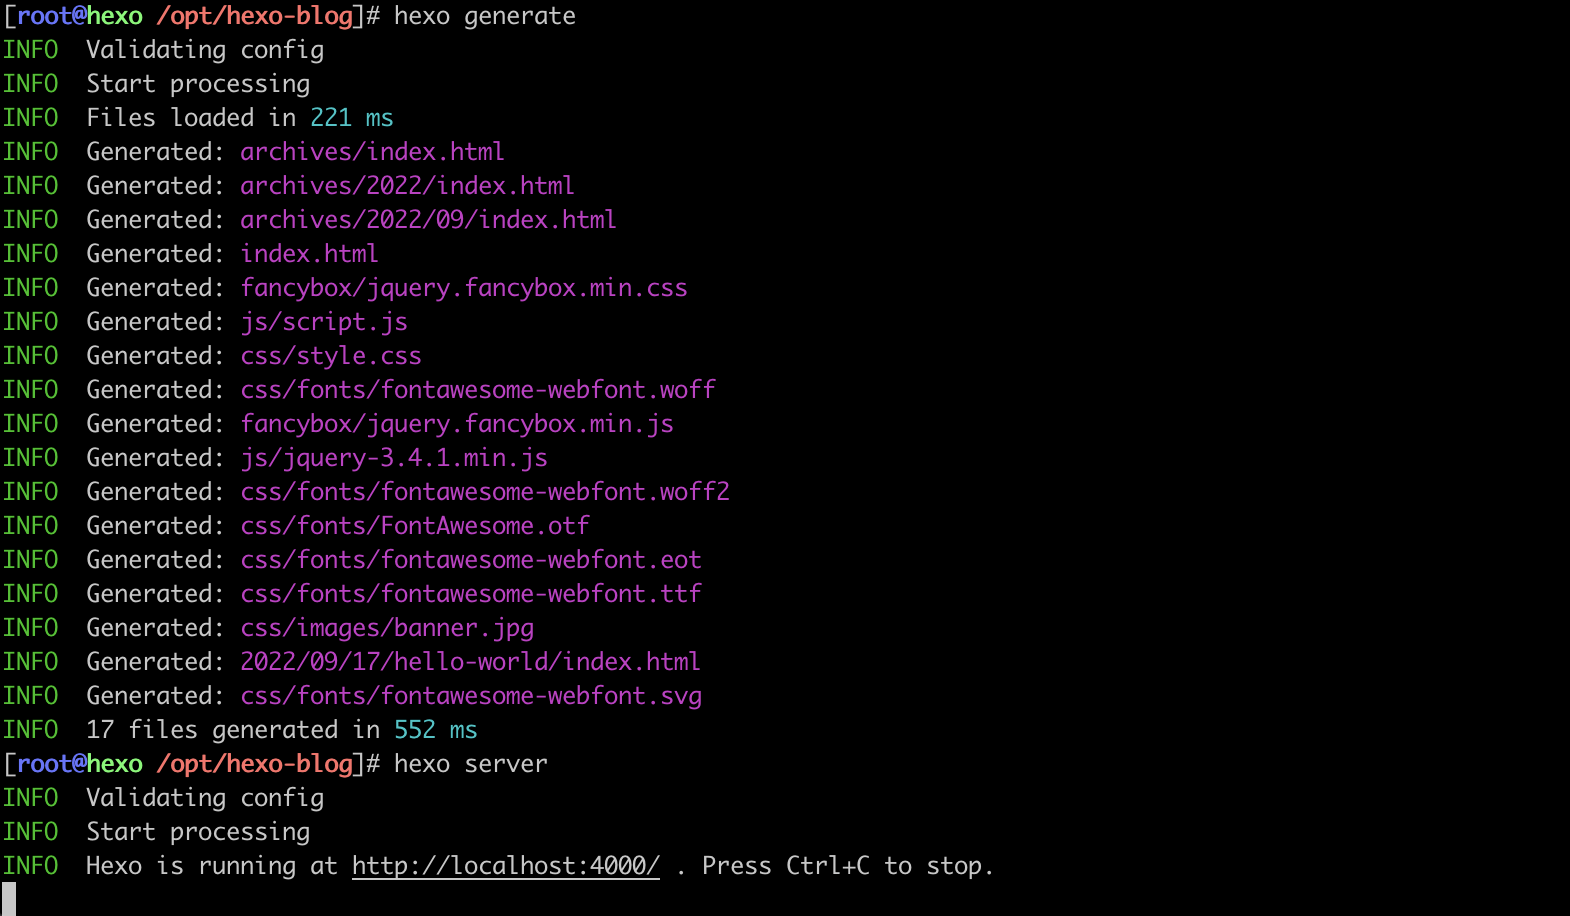Click the js/jquery-3.4.1.min.js path
The image size is (1570, 916).
(x=393, y=458)
